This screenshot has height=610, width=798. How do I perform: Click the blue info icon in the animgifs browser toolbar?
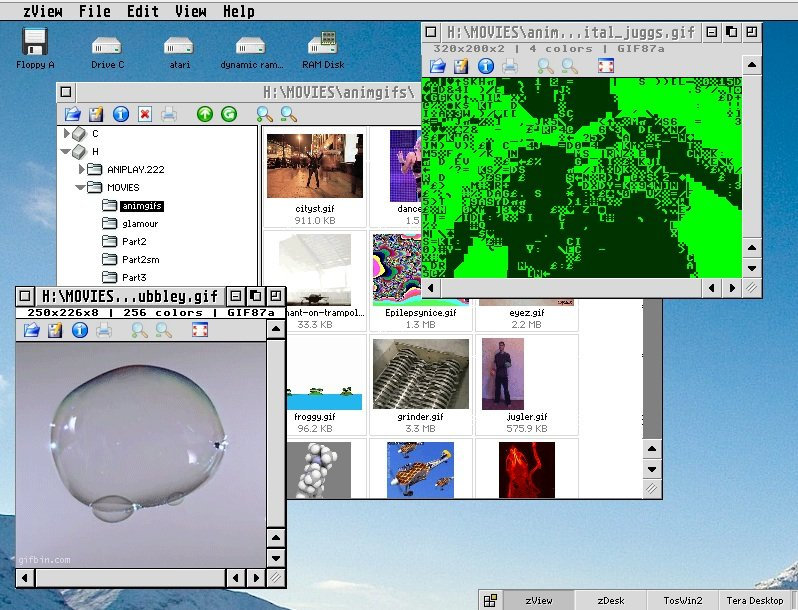click(x=121, y=114)
